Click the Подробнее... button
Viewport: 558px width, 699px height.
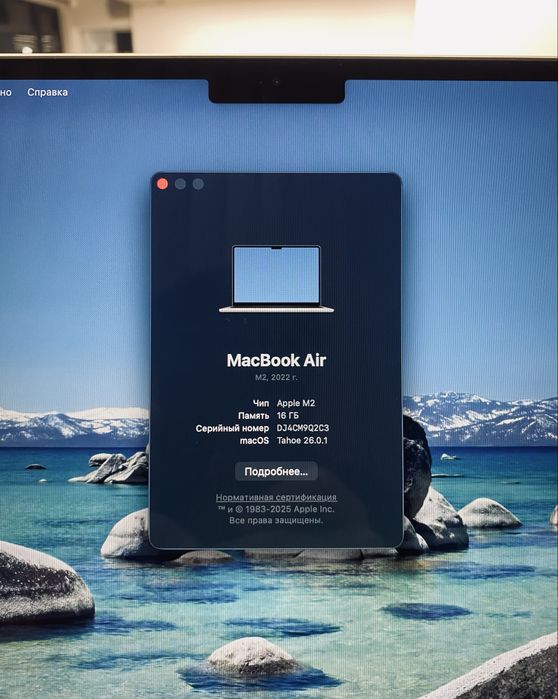(x=276, y=471)
